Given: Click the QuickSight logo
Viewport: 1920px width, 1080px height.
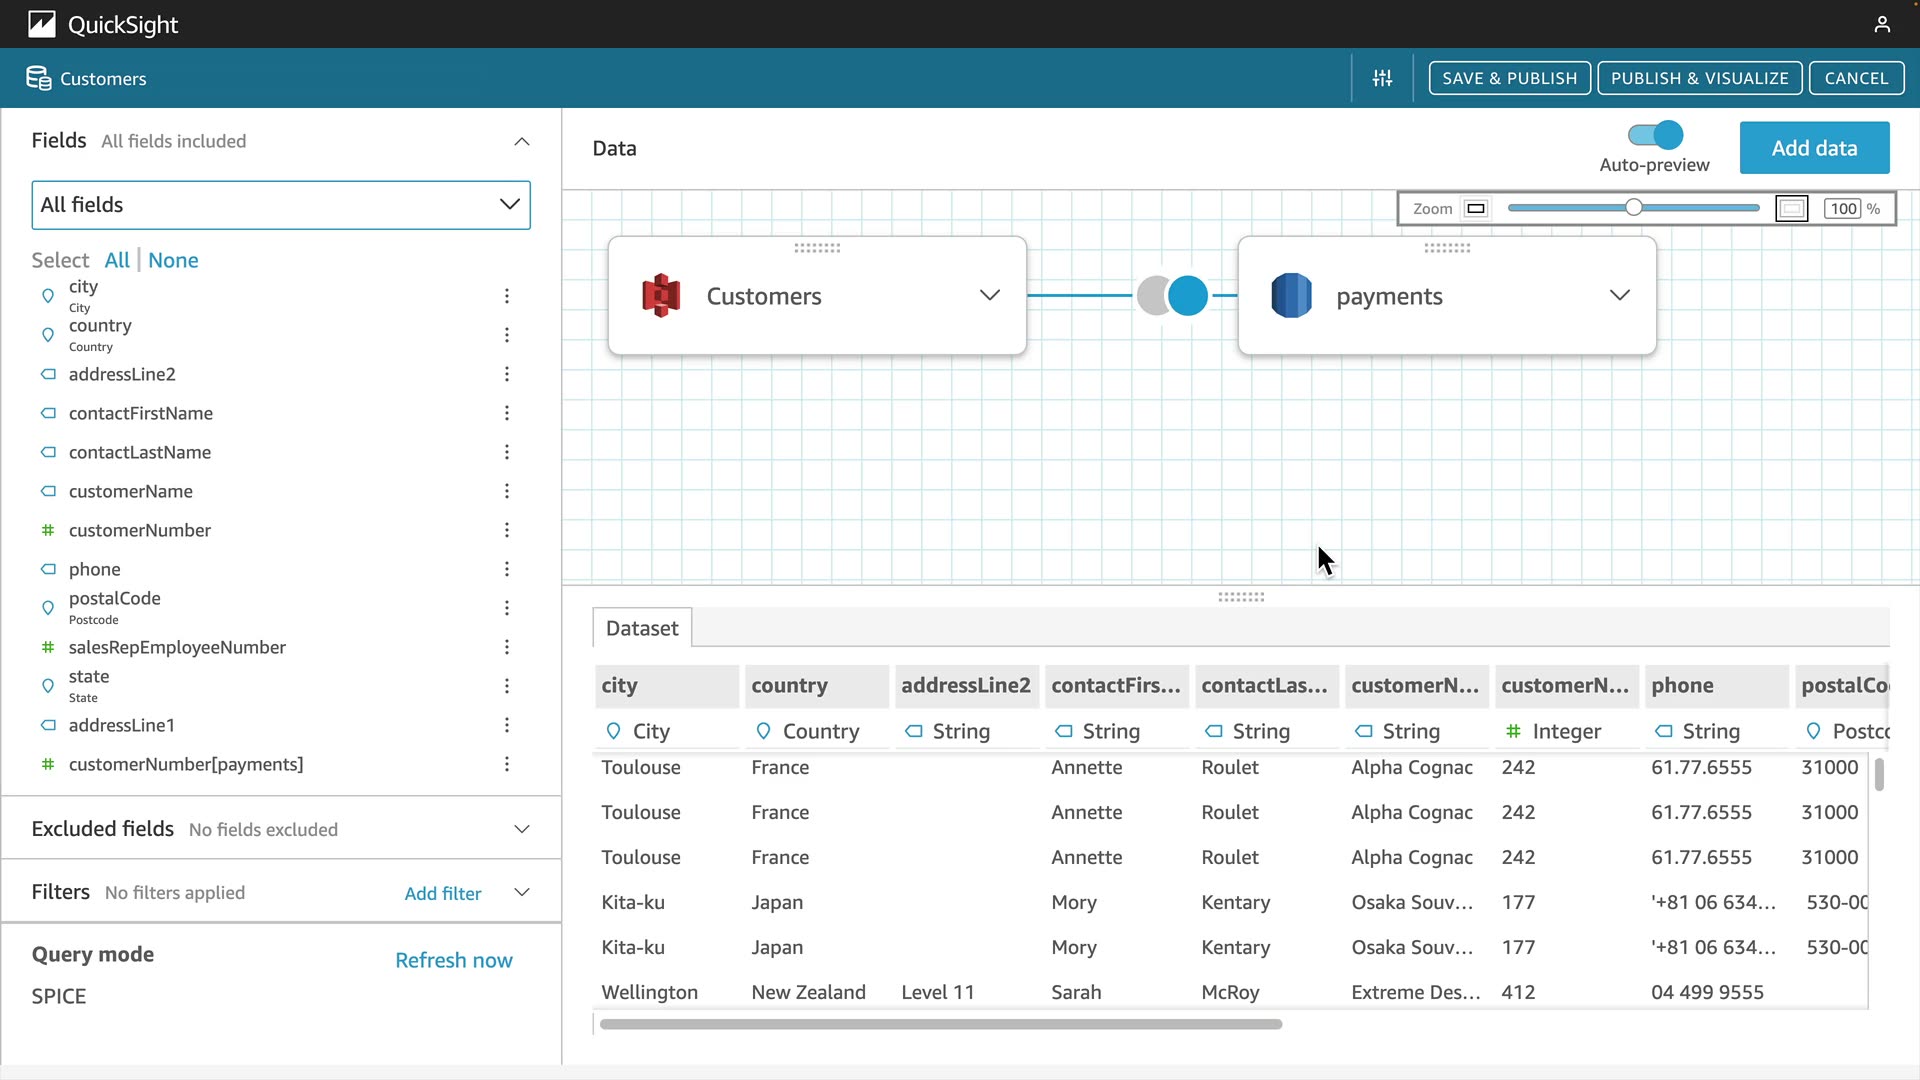Looking at the screenshot, I should (42, 24).
